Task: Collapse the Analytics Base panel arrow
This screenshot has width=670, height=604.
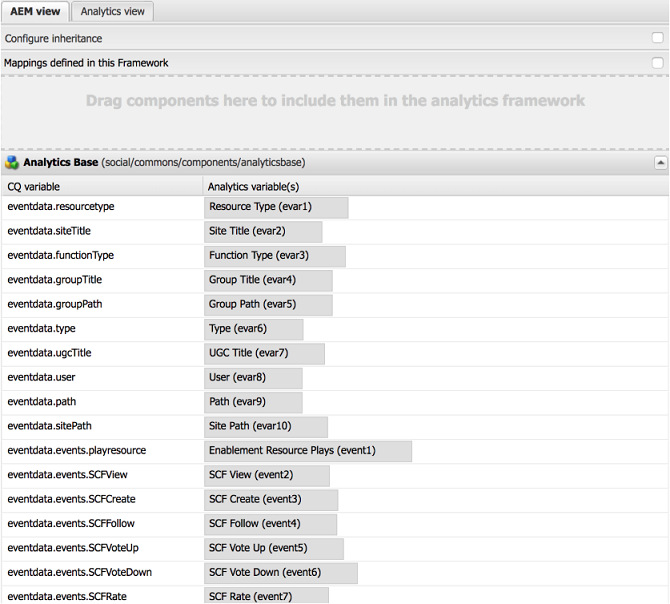Action: [x=660, y=163]
